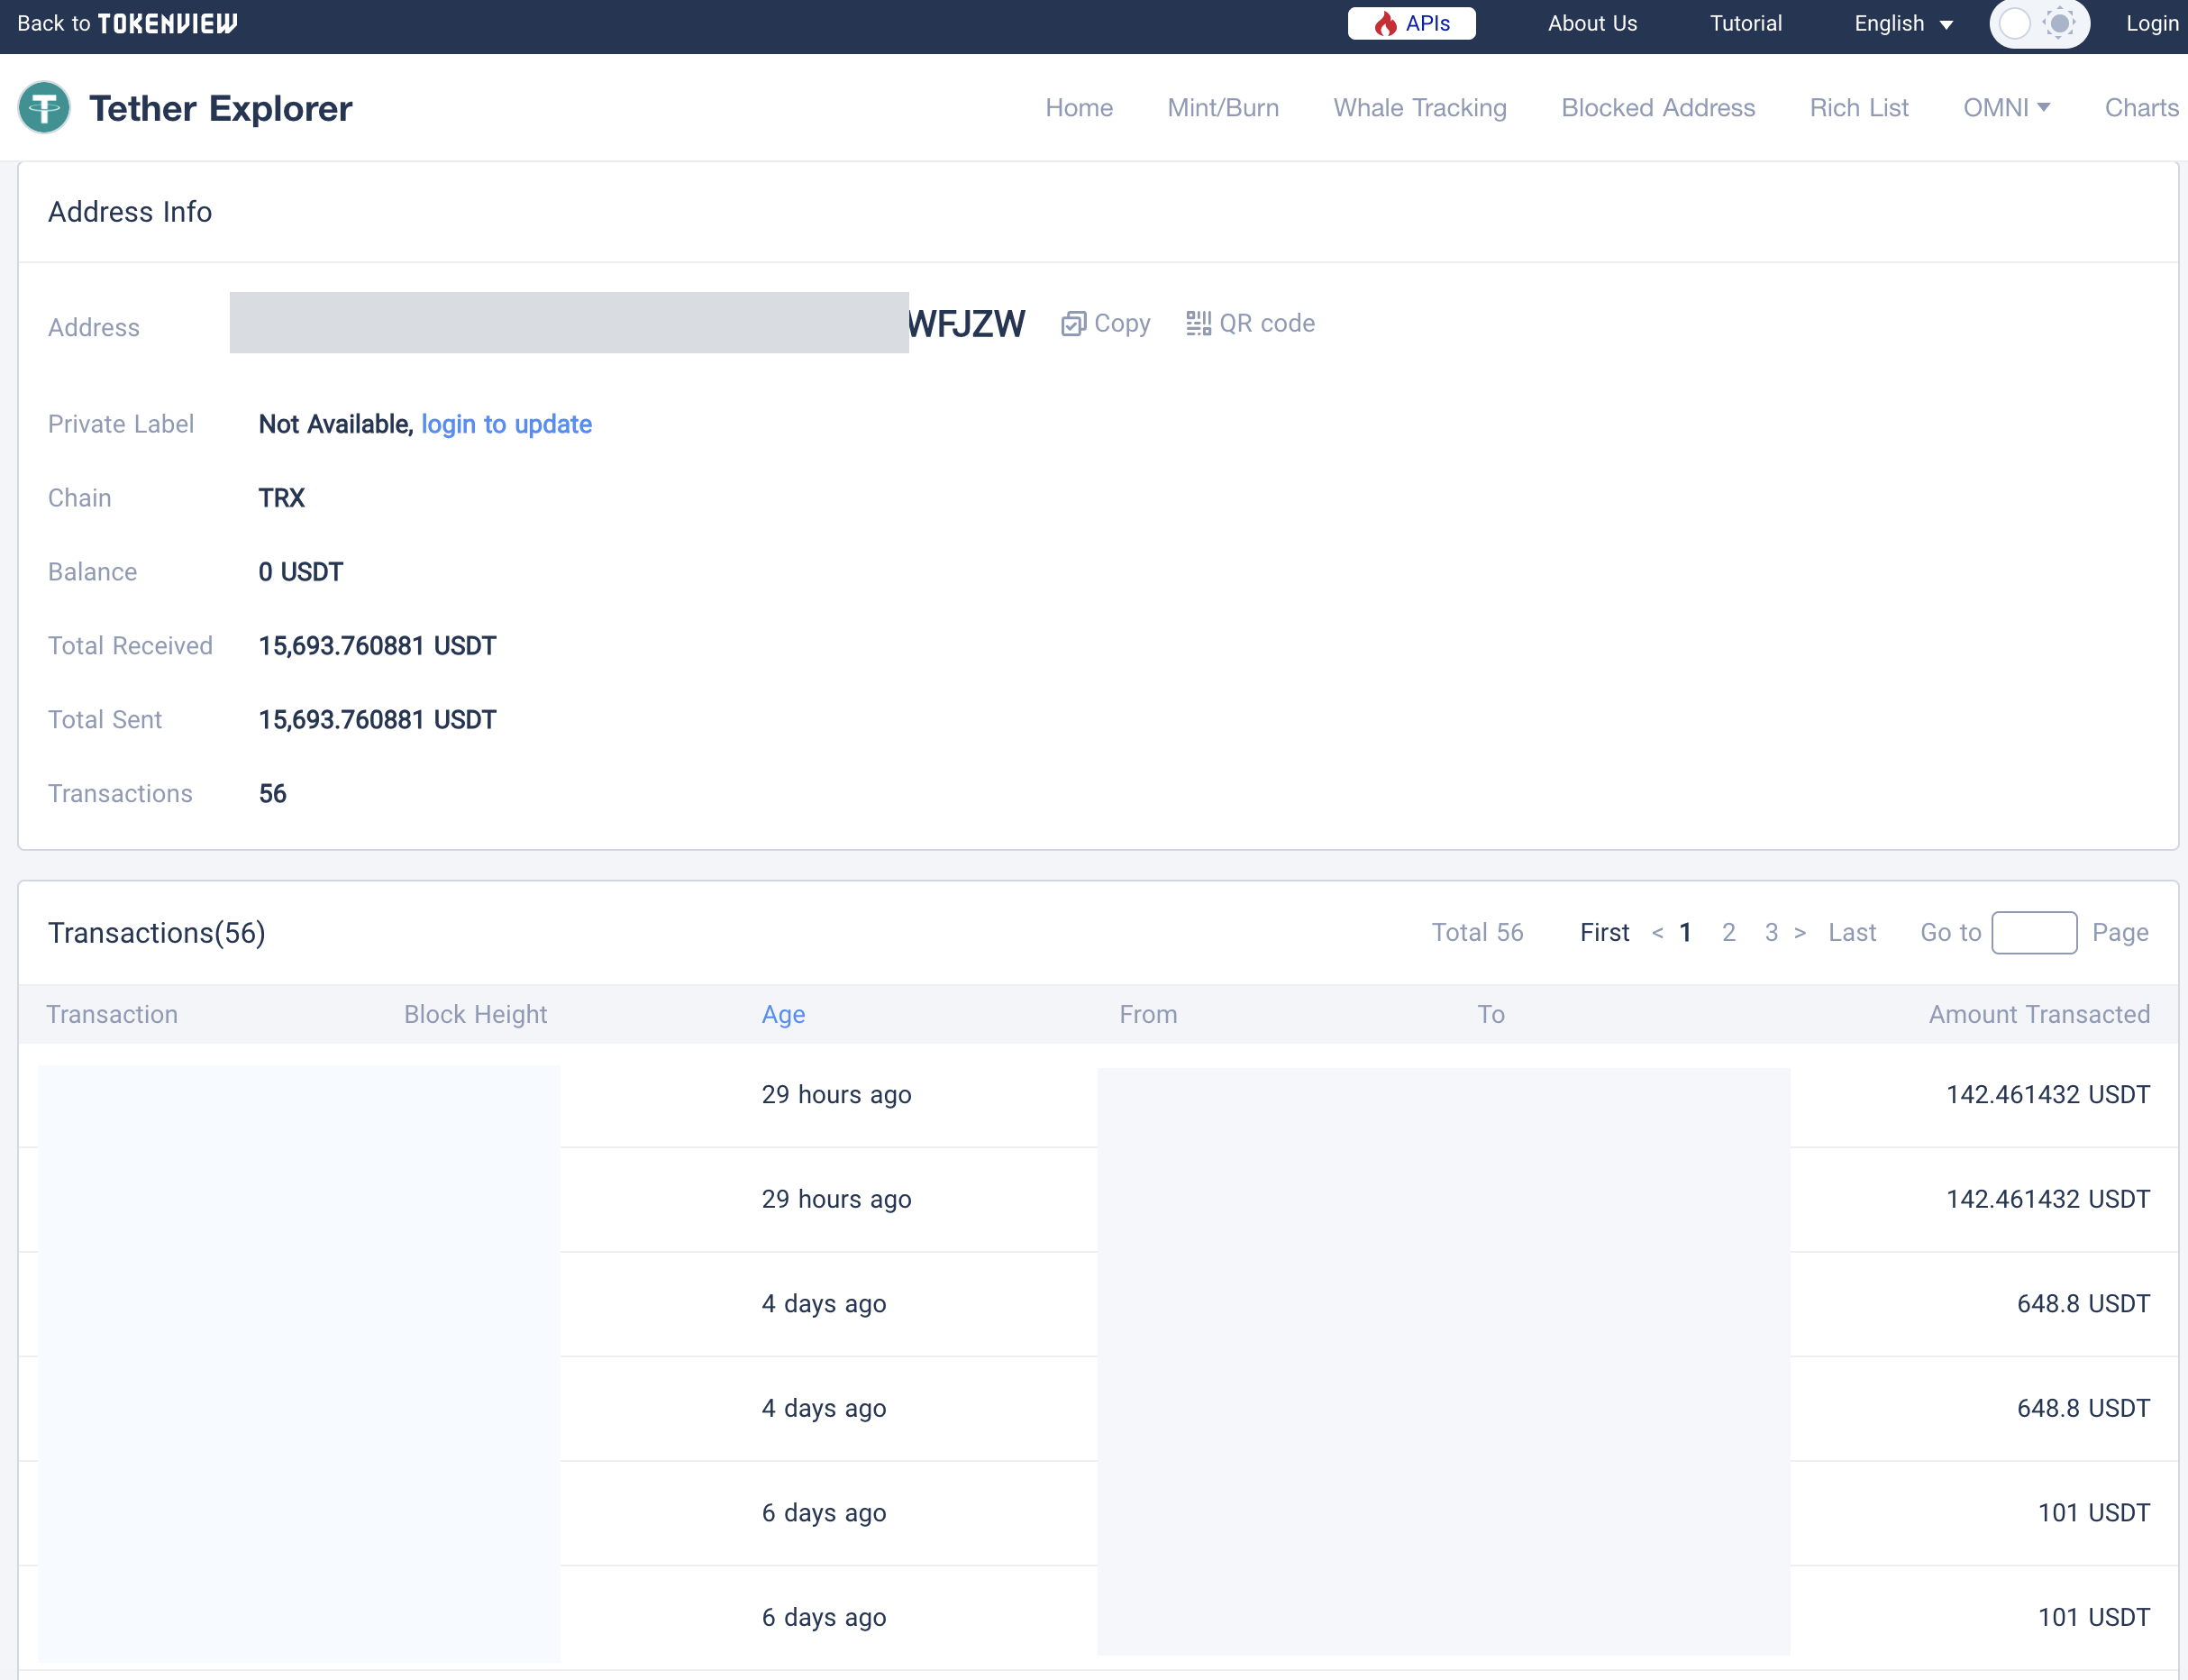Image resolution: width=2188 pixels, height=1680 pixels.
Task: Click Back to Tokenview link
Action: pyautogui.click(x=127, y=23)
